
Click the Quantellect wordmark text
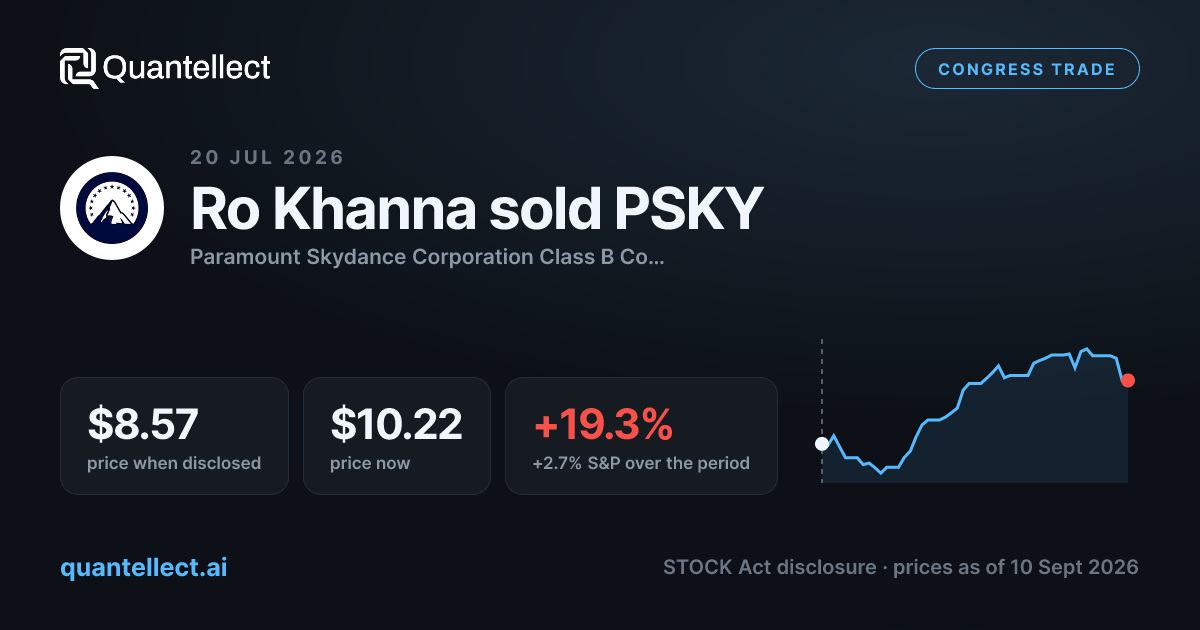pos(187,68)
